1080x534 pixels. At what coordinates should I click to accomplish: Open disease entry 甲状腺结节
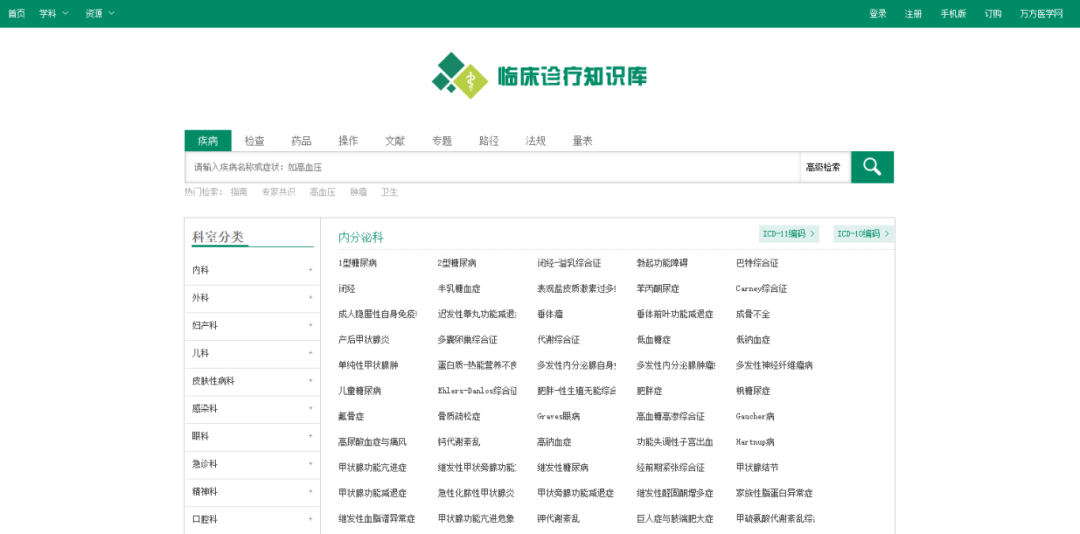tap(757, 467)
